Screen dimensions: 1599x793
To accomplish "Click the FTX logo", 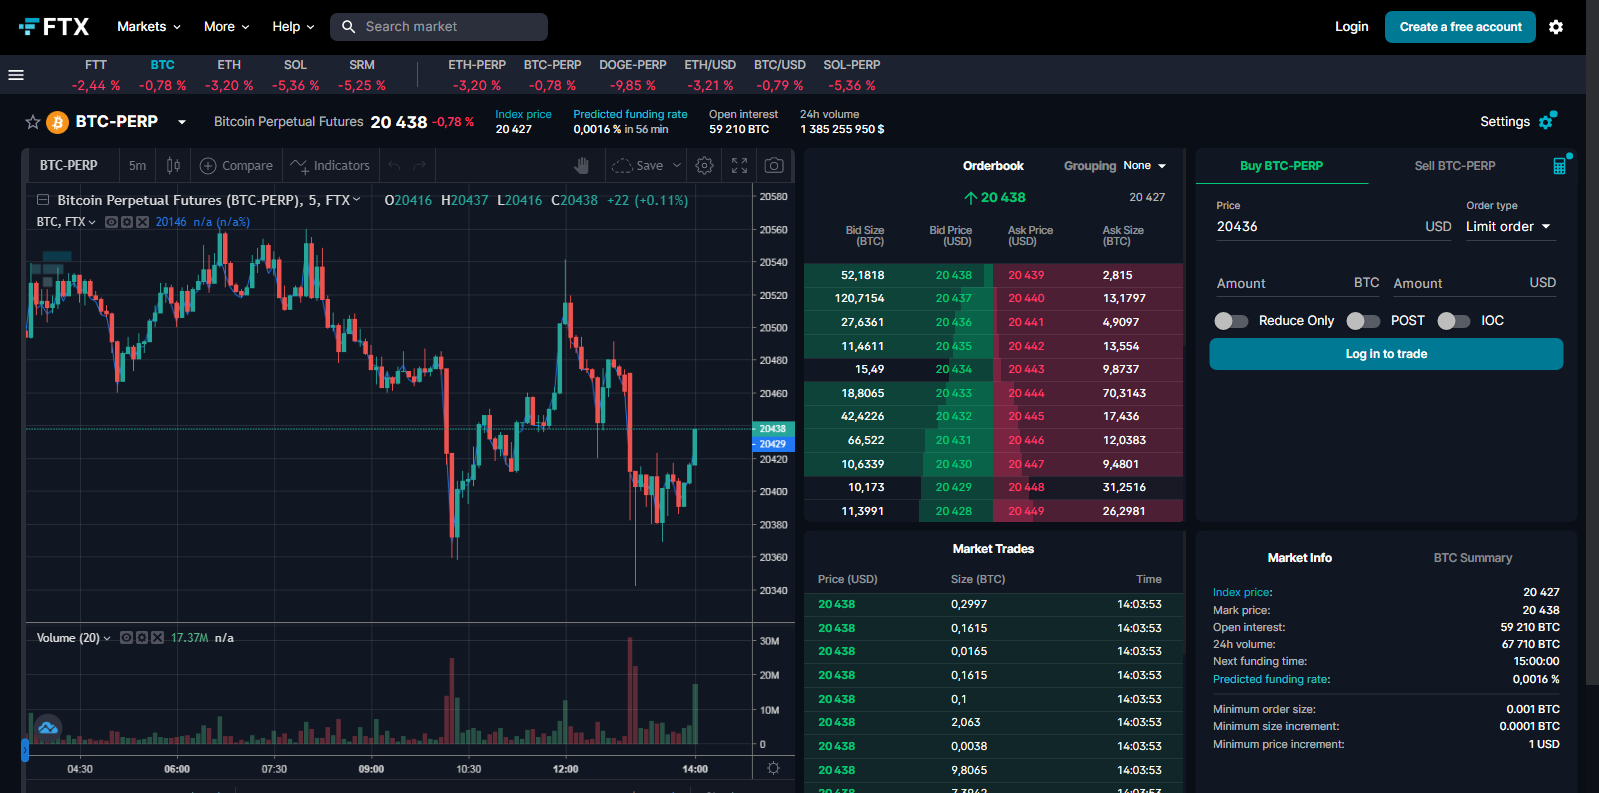I will 54,27.
